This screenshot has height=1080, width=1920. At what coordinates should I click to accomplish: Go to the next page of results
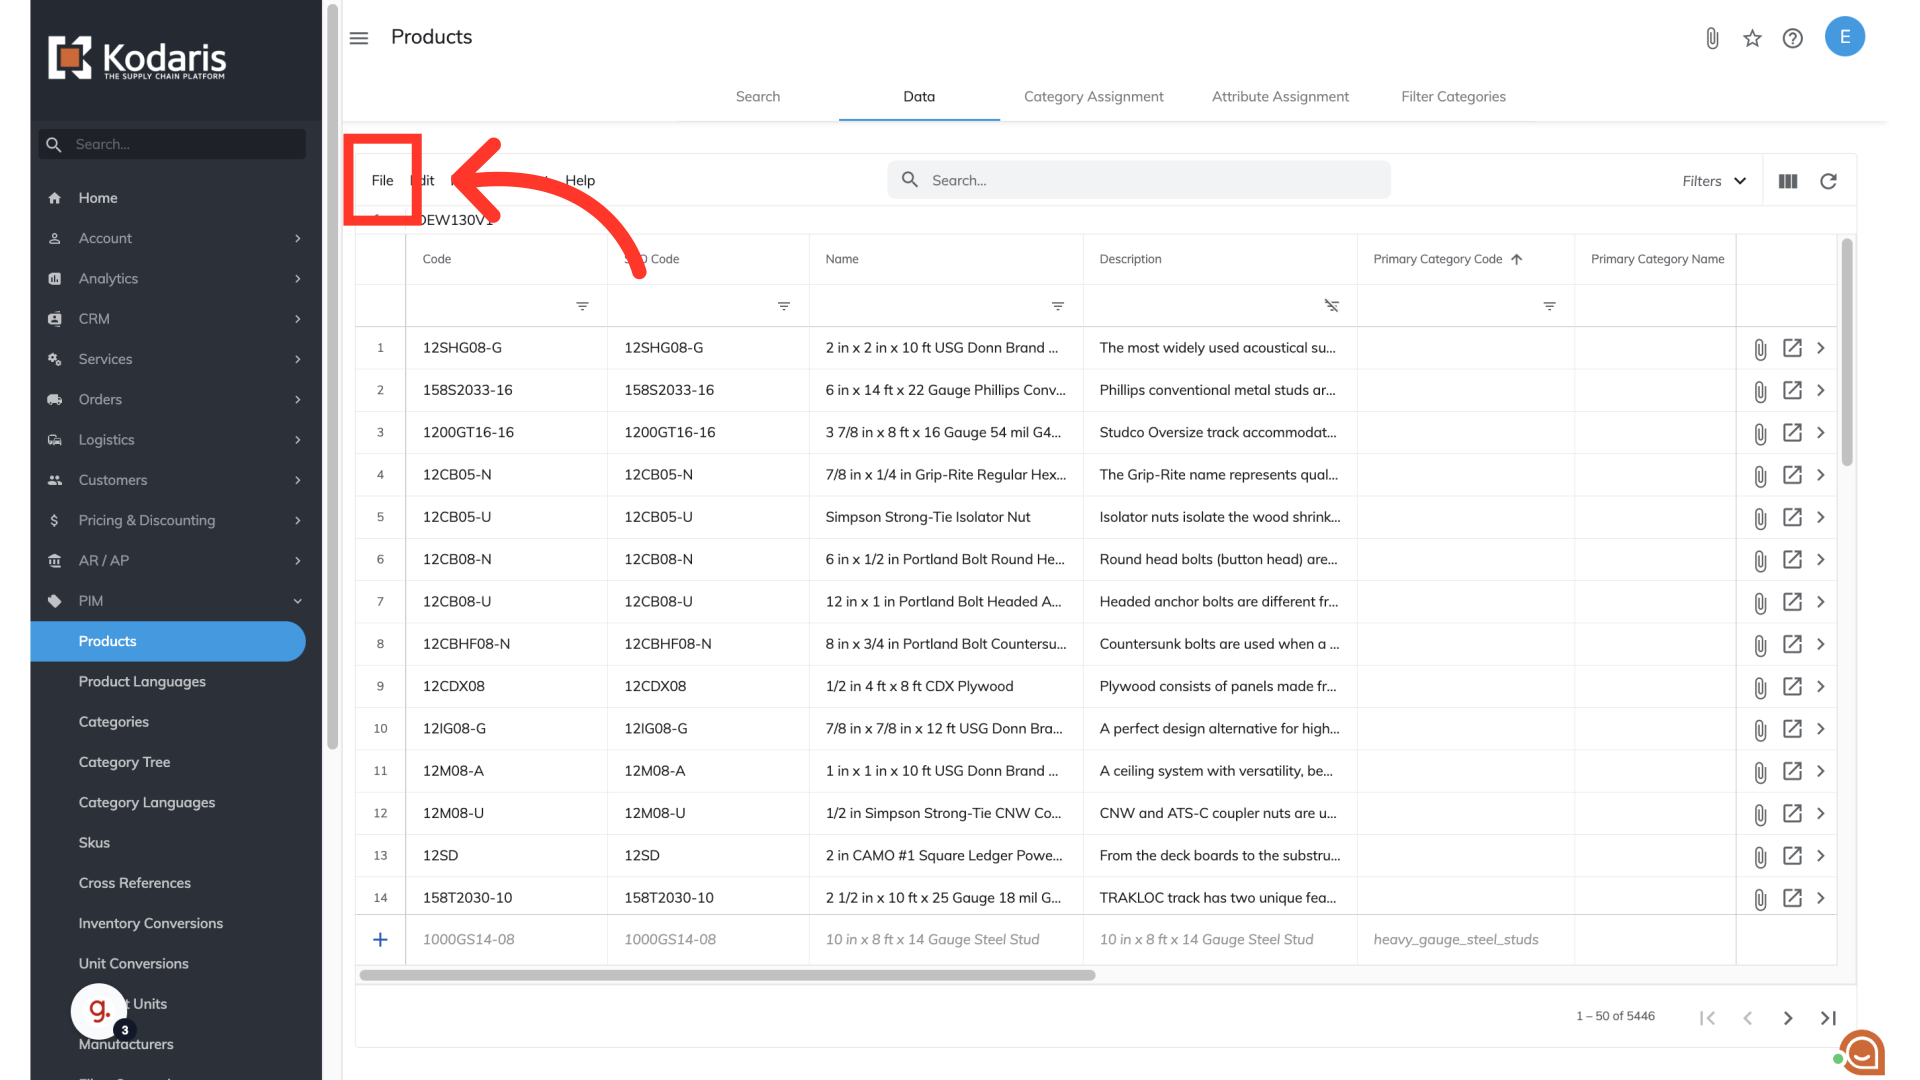[x=1787, y=1018]
